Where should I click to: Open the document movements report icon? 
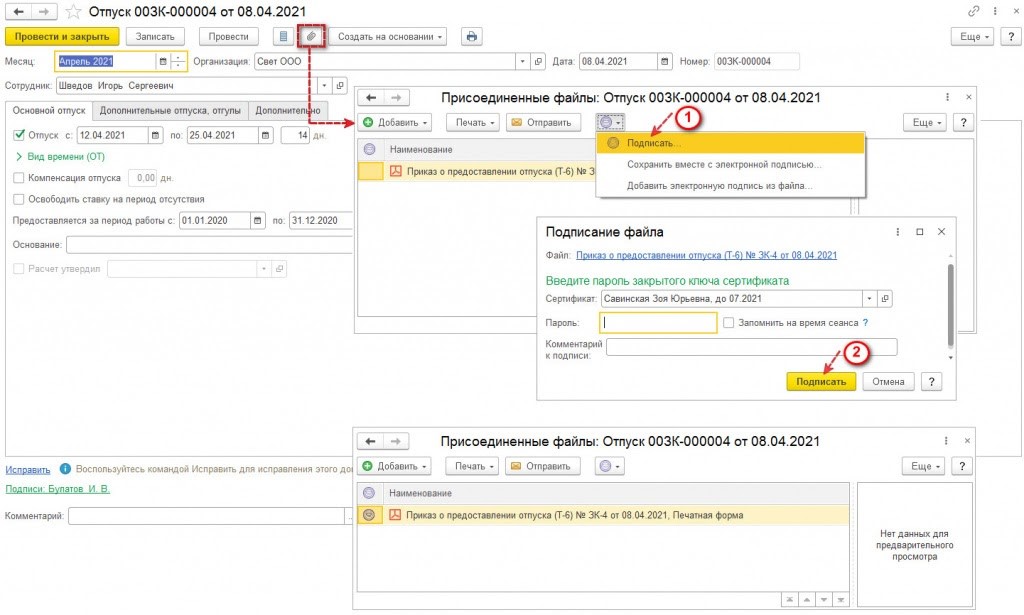tap(285, 36)
